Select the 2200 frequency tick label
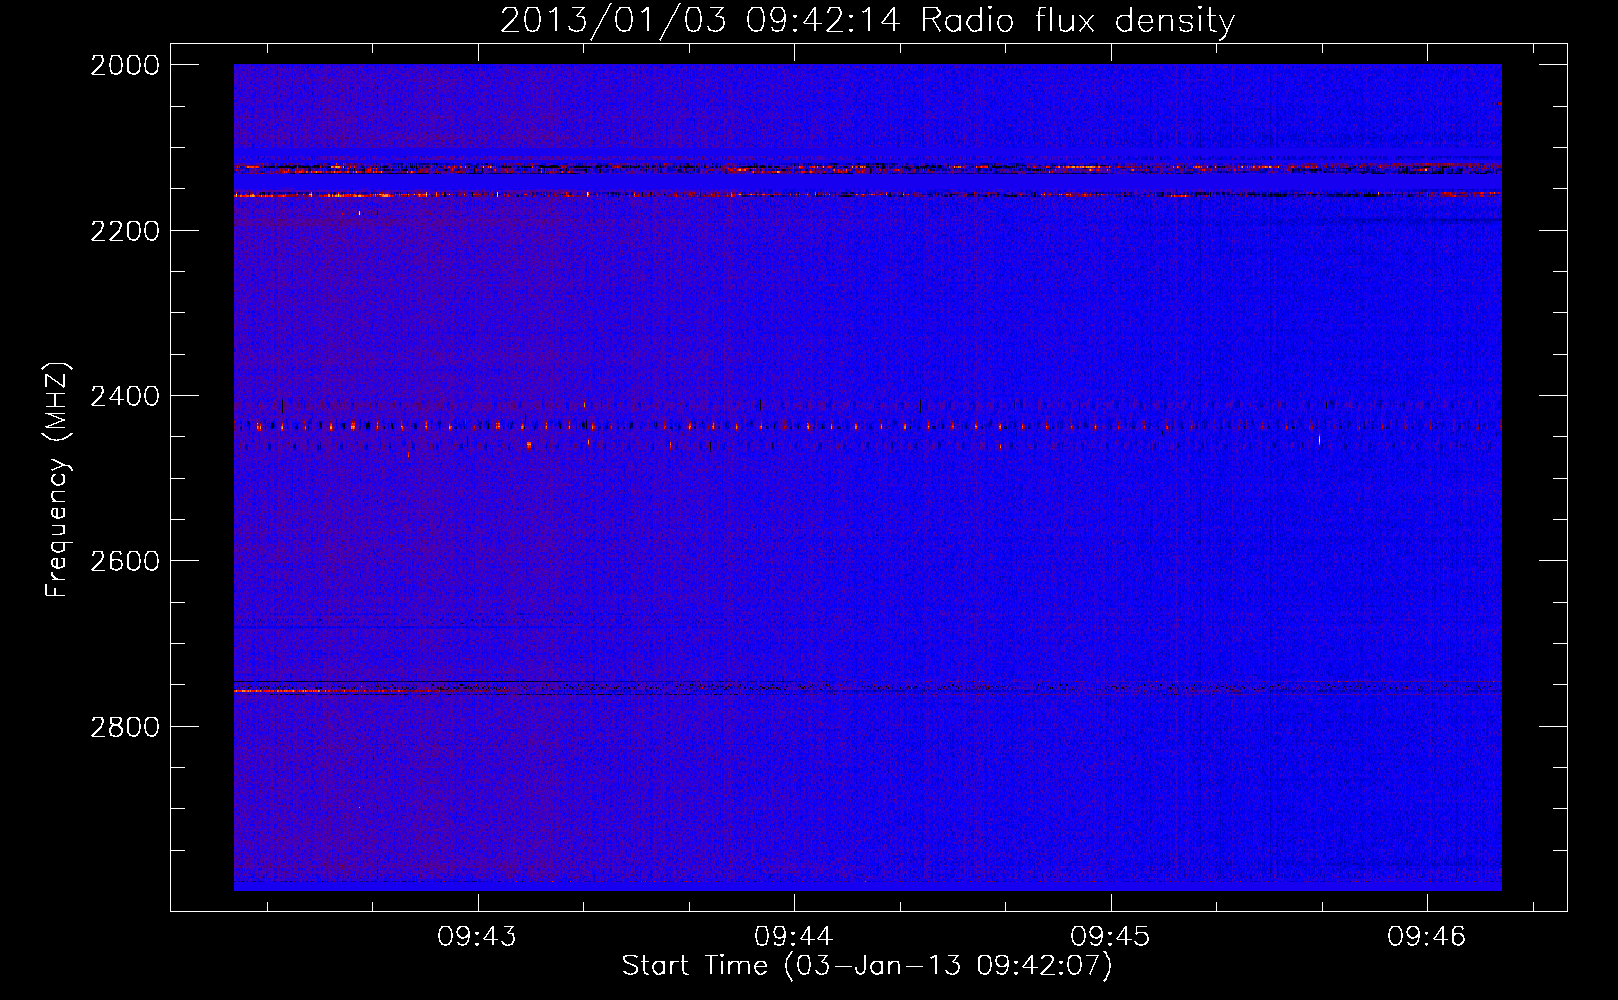Screen dimensions: 1618x1000 coord(125,231)
